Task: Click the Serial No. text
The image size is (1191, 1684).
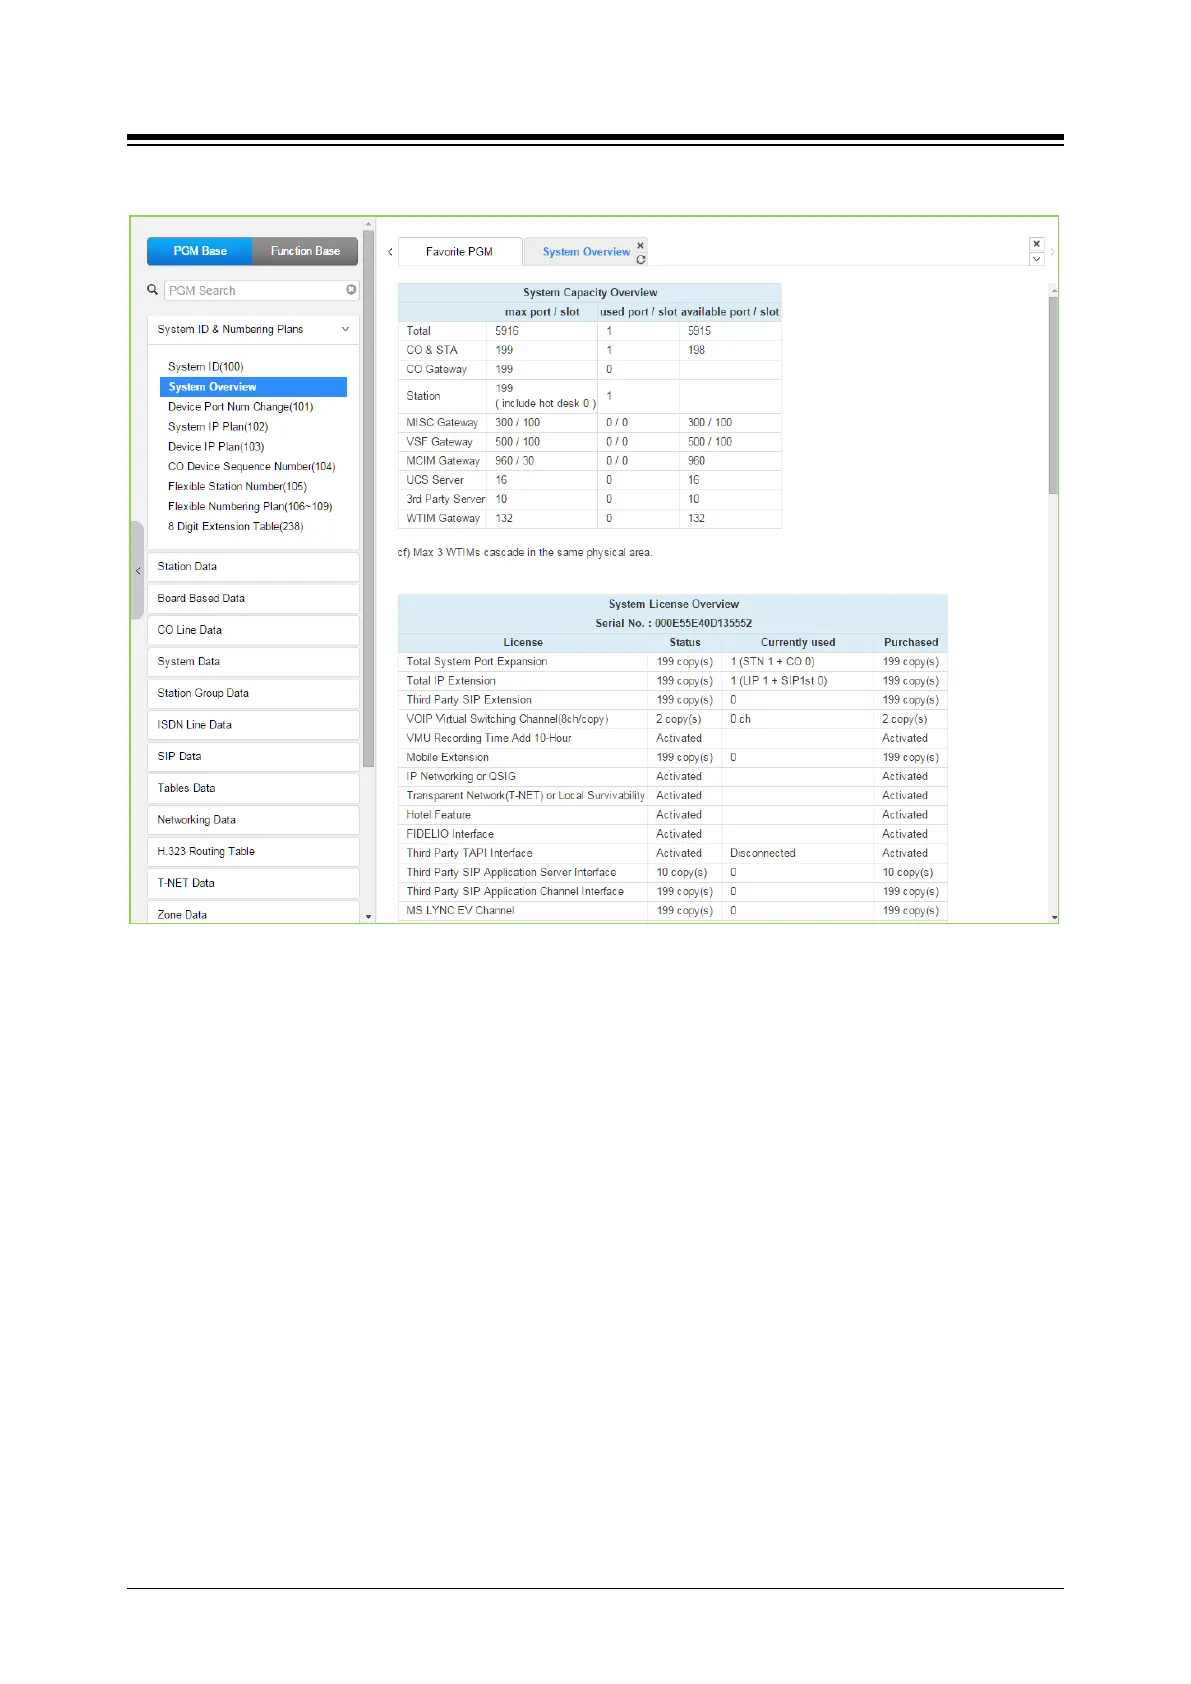Action: 673,623
